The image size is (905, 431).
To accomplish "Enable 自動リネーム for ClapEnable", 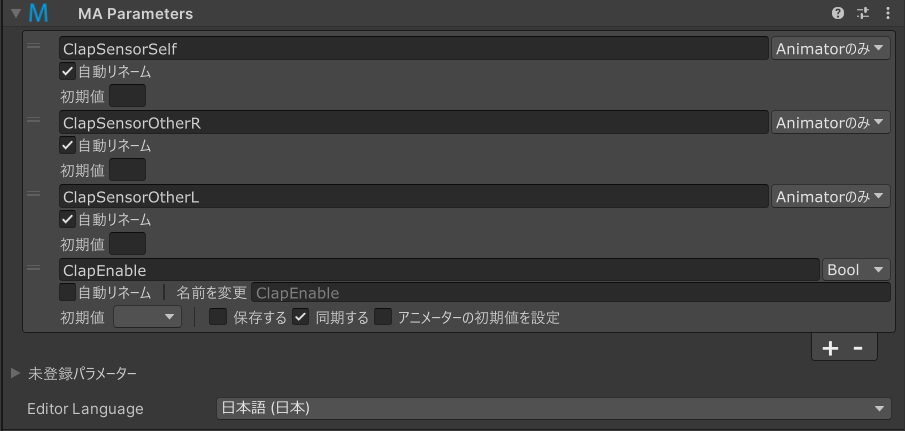I will pyautogui.click(x=68, y=293).
